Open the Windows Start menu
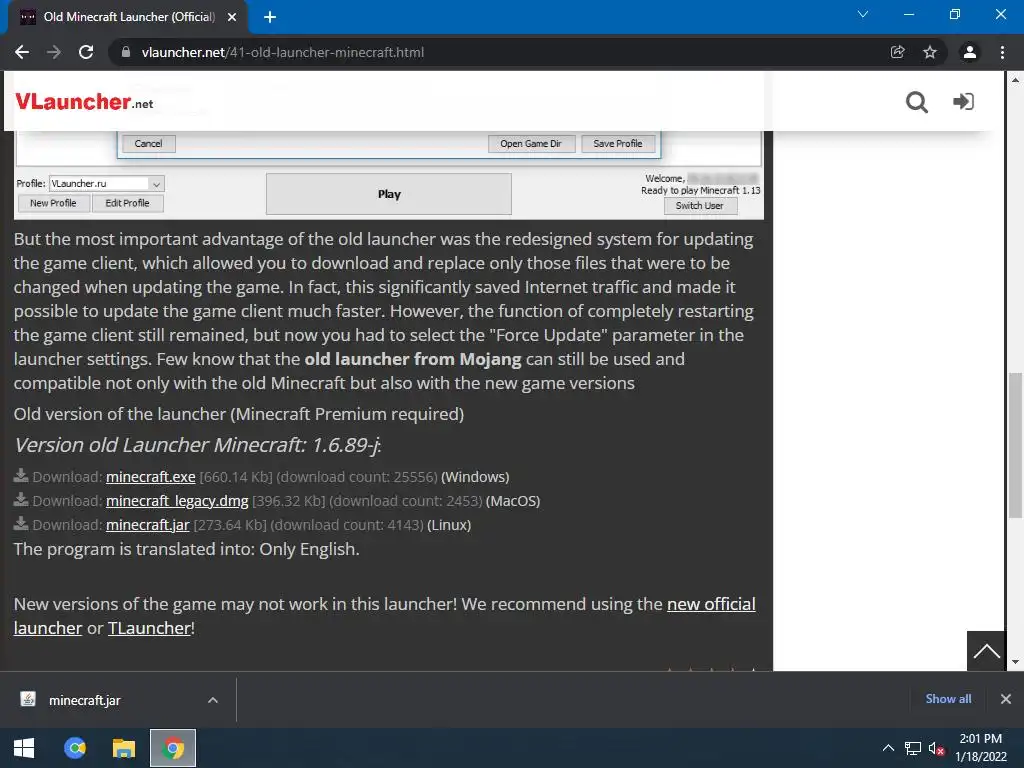 (24, 748)
